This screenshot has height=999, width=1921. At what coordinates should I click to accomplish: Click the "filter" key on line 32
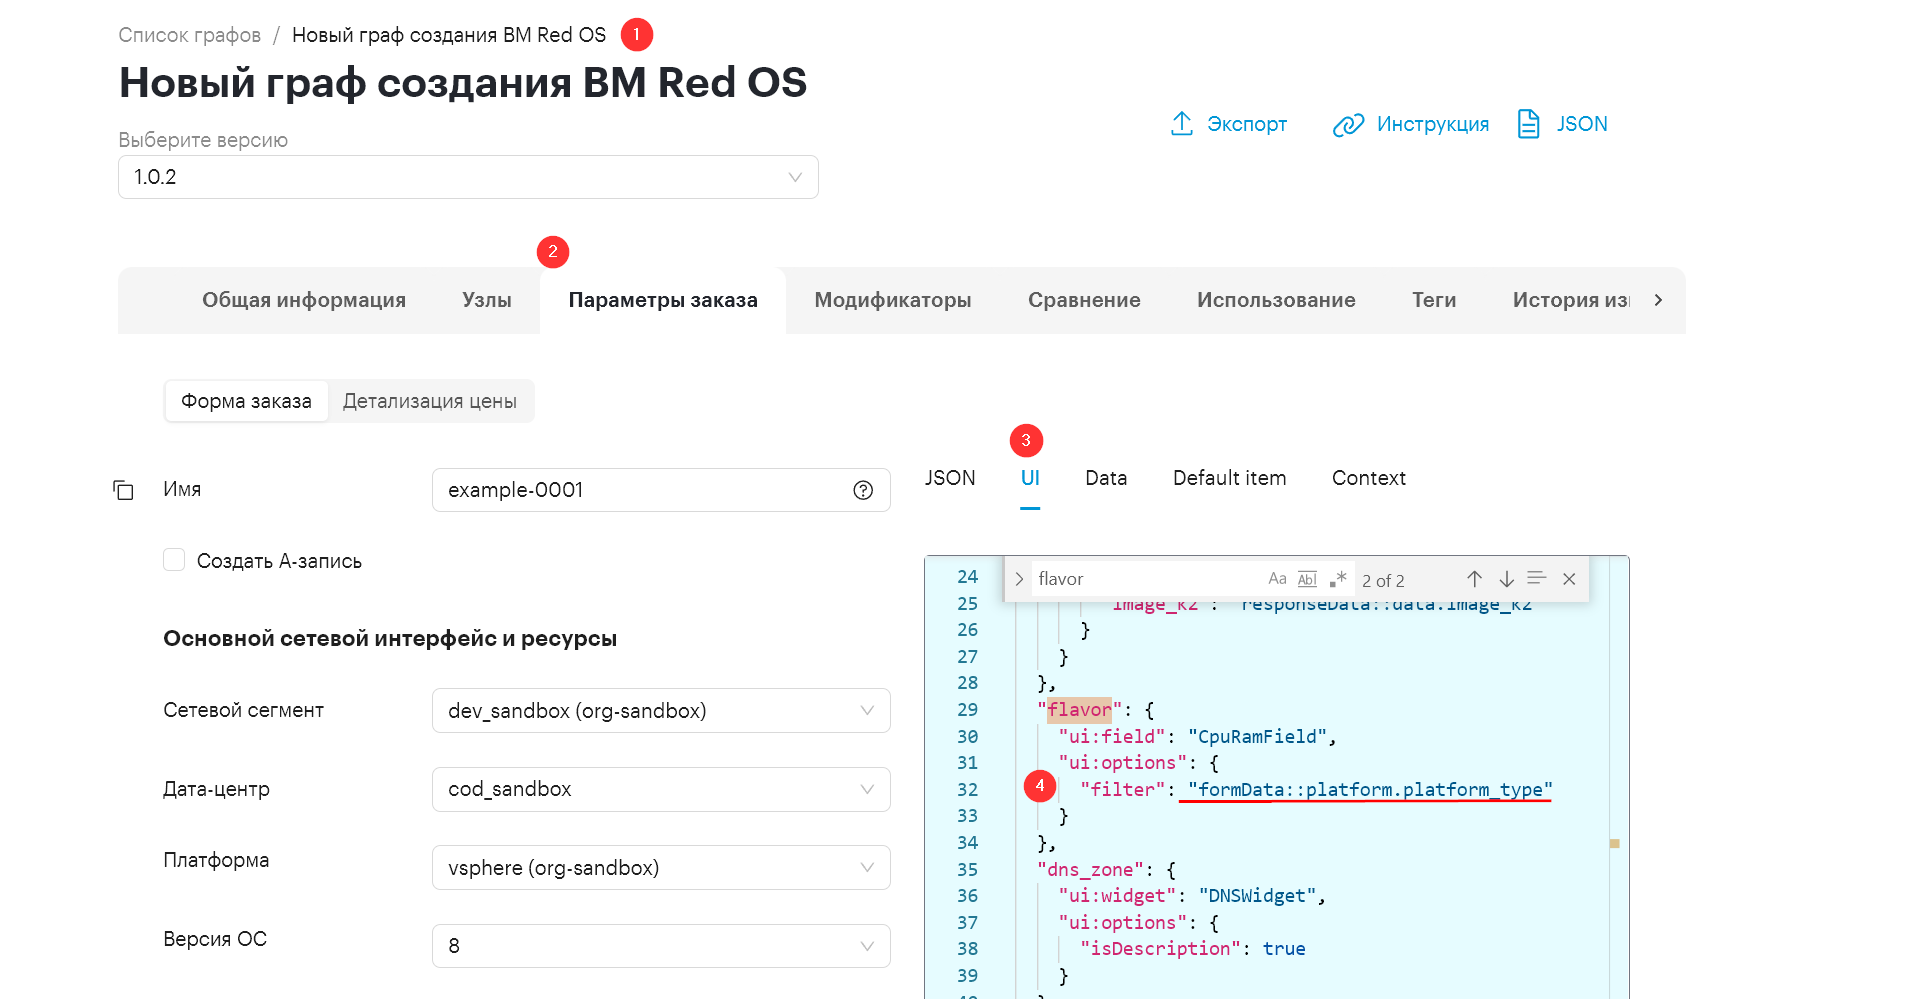coord(1123,790)
